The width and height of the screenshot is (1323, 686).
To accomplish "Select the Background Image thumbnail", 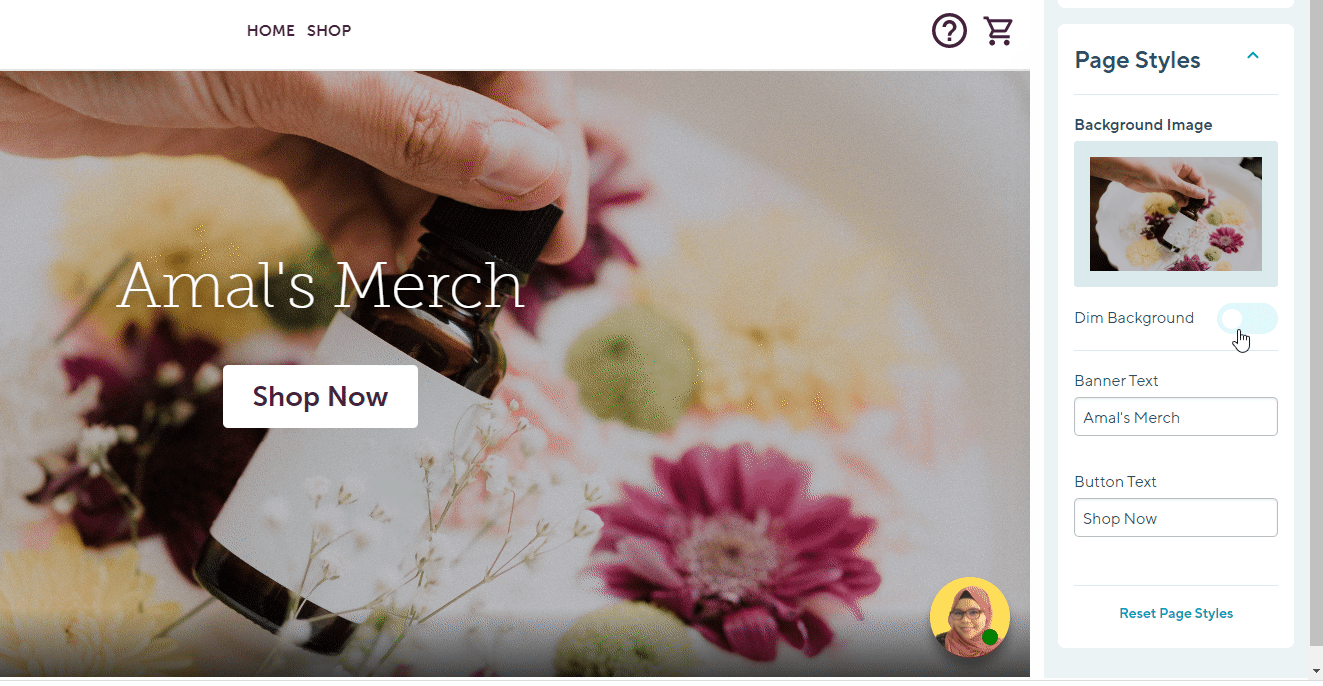I will click(1176, 214).
